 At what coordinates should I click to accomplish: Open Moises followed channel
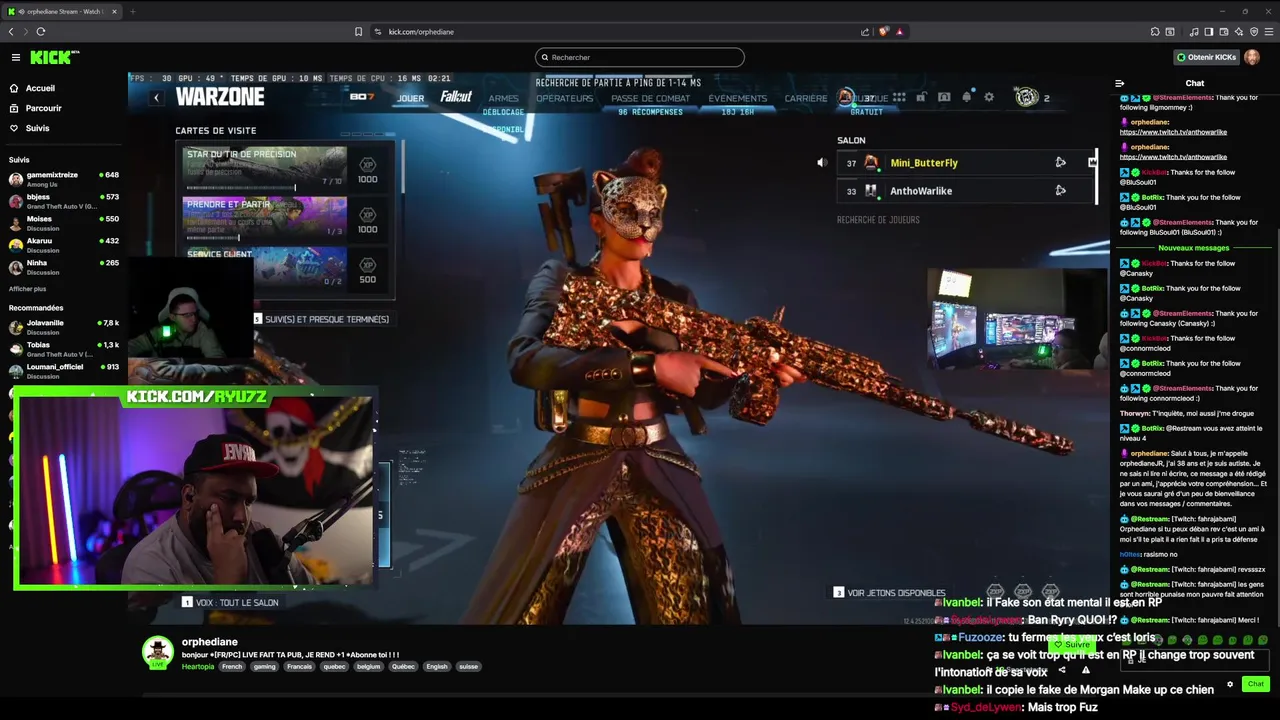pyautogui.click(x=63, y=223)
